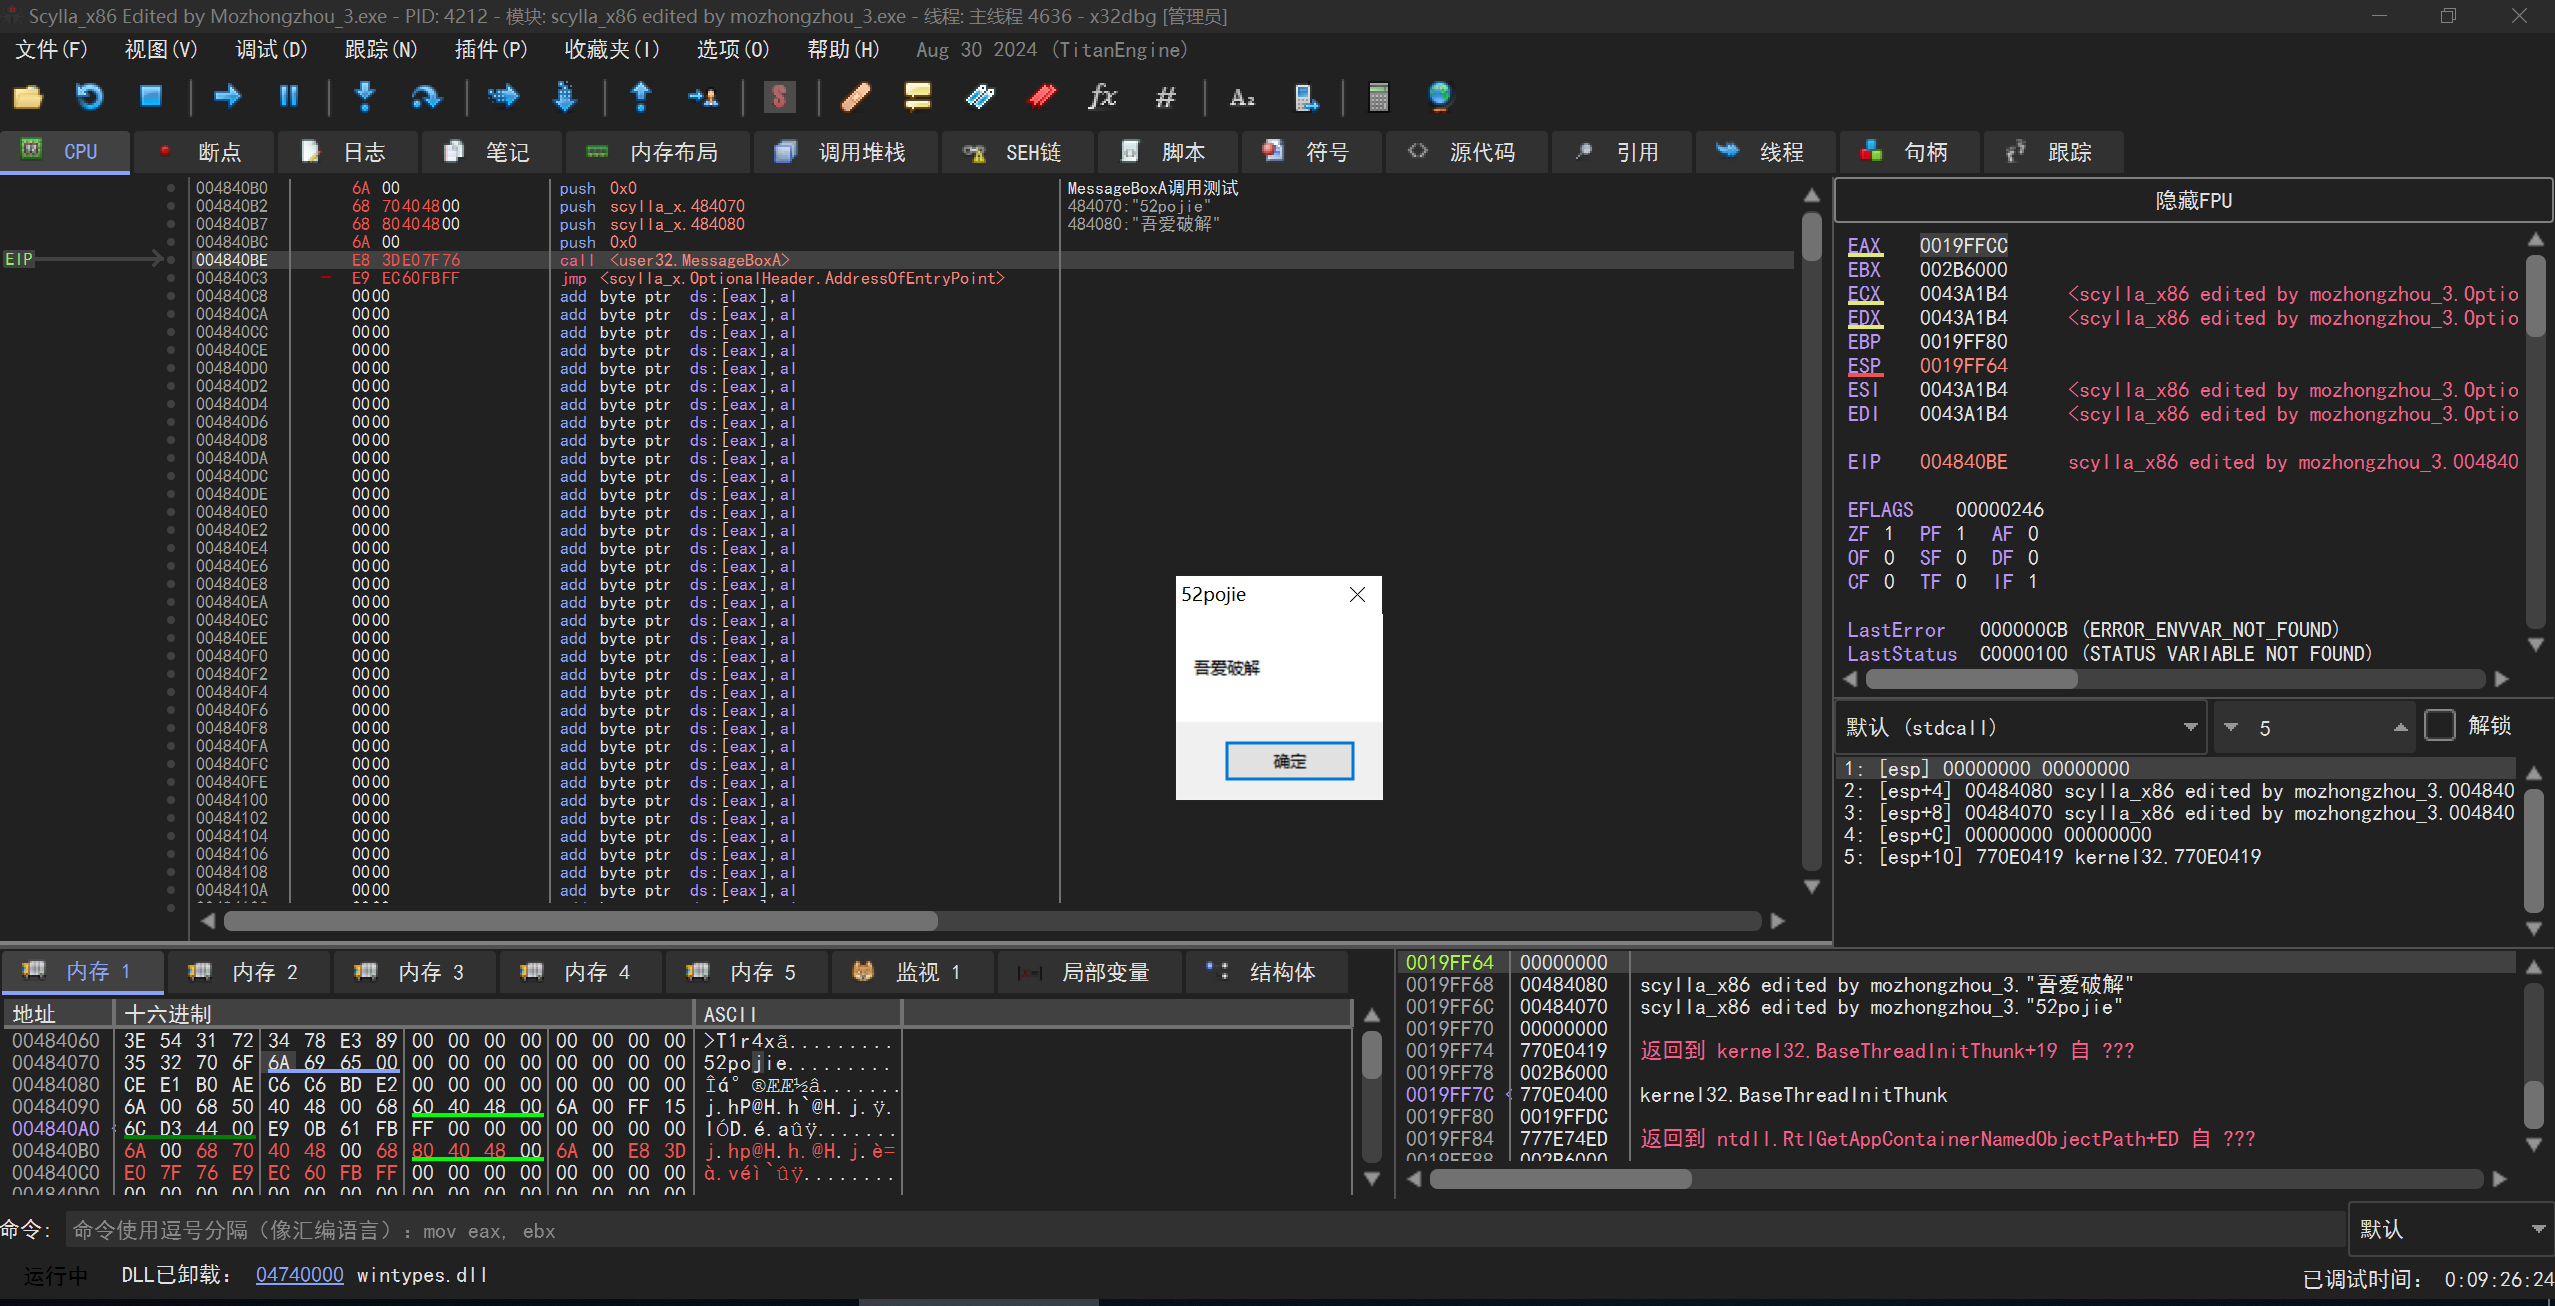Image resolution: width=2555 pixels, height=1306 pixels.
Task: Increase argument count with up arrow
Action: click(2401, 727)
